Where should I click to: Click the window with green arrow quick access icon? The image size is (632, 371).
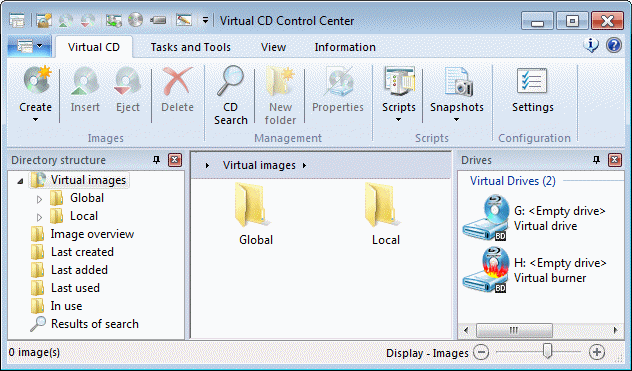(114, 20)
